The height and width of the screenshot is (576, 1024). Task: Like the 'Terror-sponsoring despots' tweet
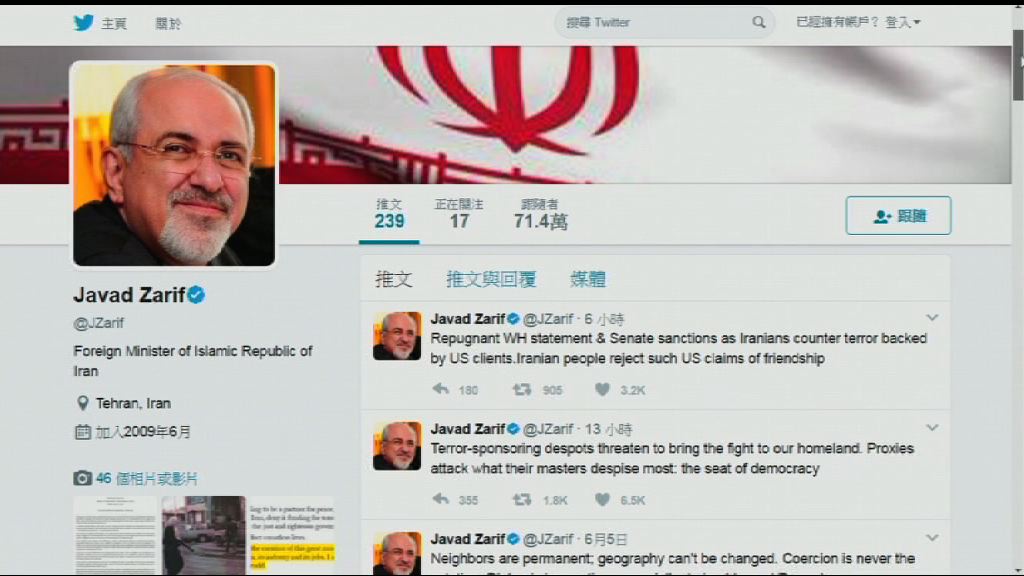[602, 500]
